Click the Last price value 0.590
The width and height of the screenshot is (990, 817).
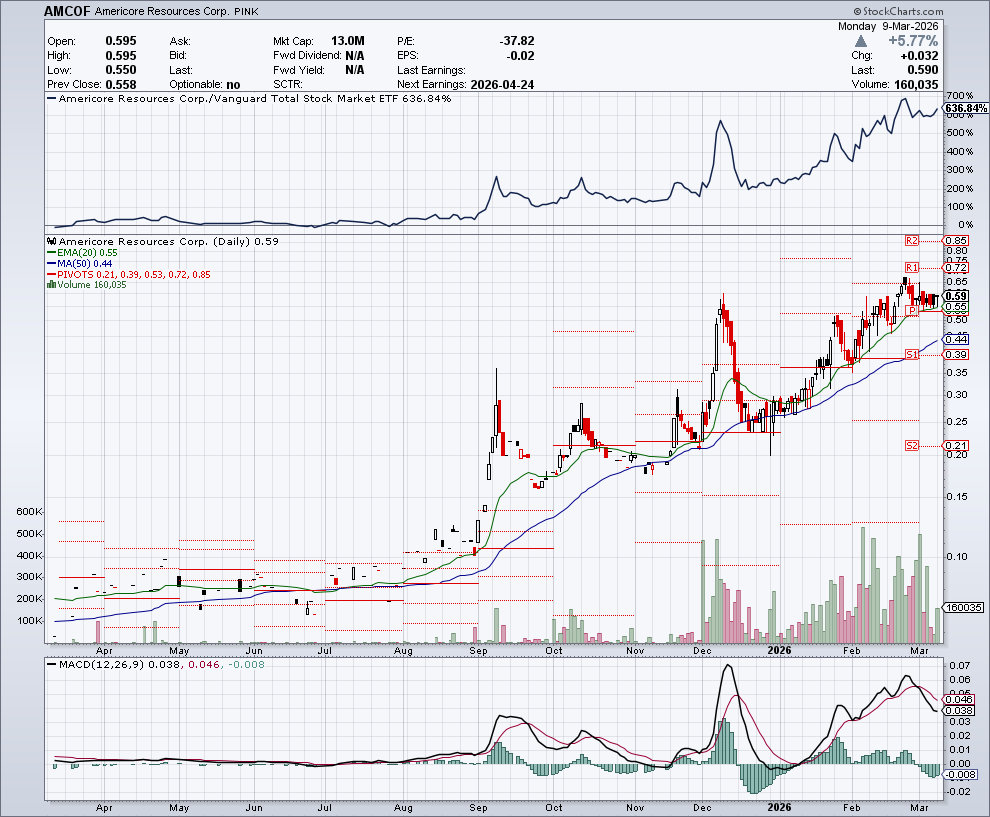922,70
